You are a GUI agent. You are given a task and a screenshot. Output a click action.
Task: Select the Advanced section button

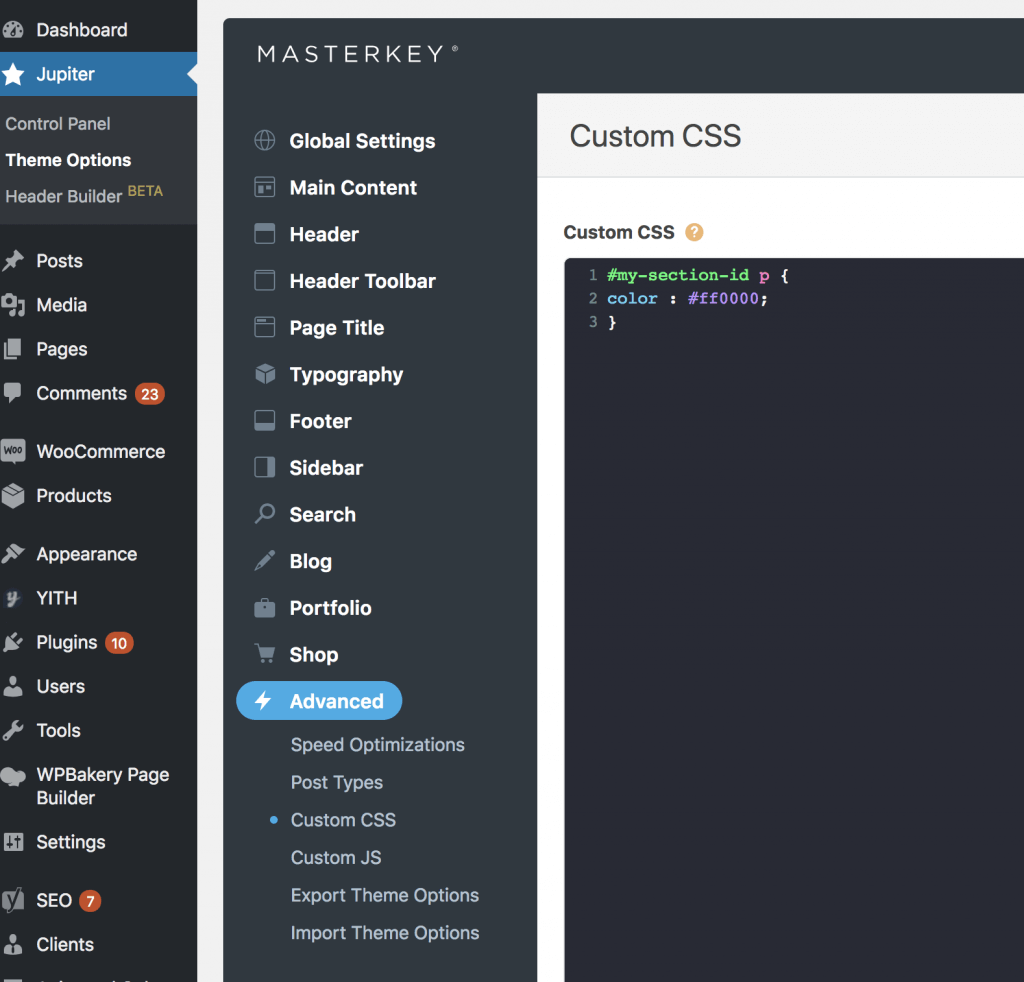click(x=319, y=701)
